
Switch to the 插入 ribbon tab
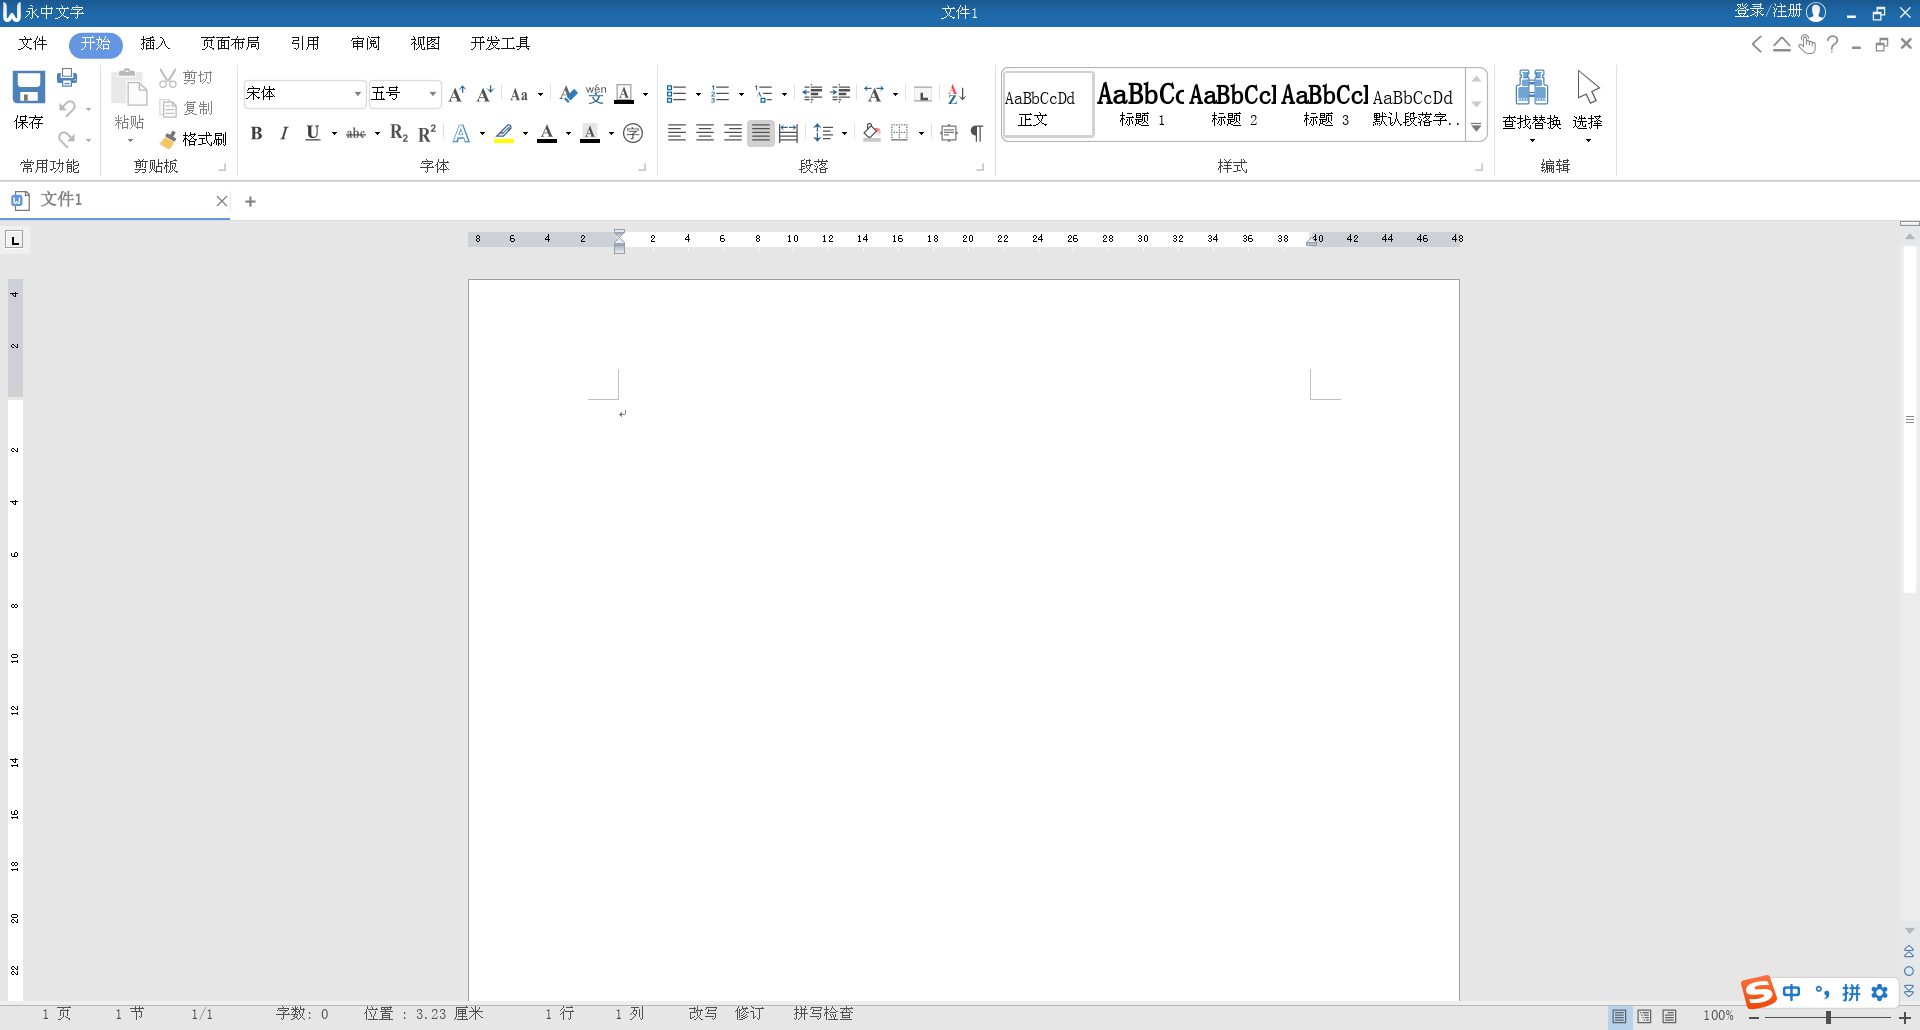[x=153, y=43]
